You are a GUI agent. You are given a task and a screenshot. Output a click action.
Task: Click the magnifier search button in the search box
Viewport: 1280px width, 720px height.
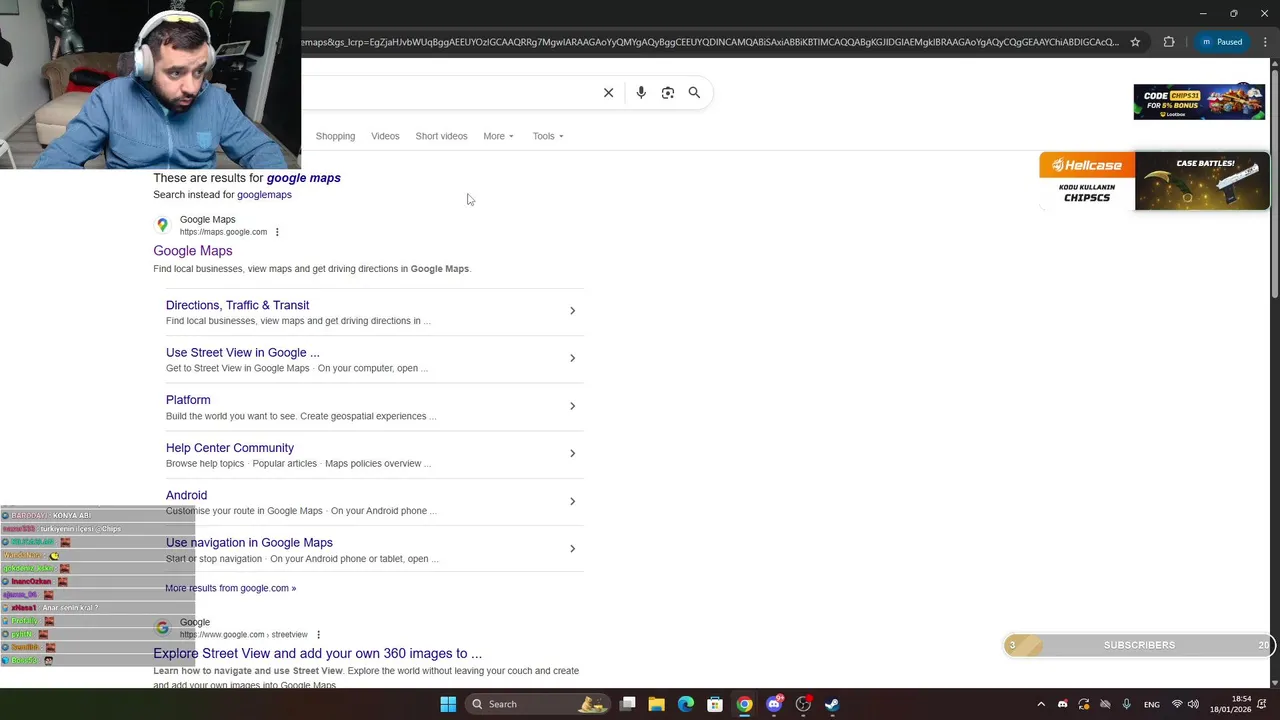click(694, 93)
